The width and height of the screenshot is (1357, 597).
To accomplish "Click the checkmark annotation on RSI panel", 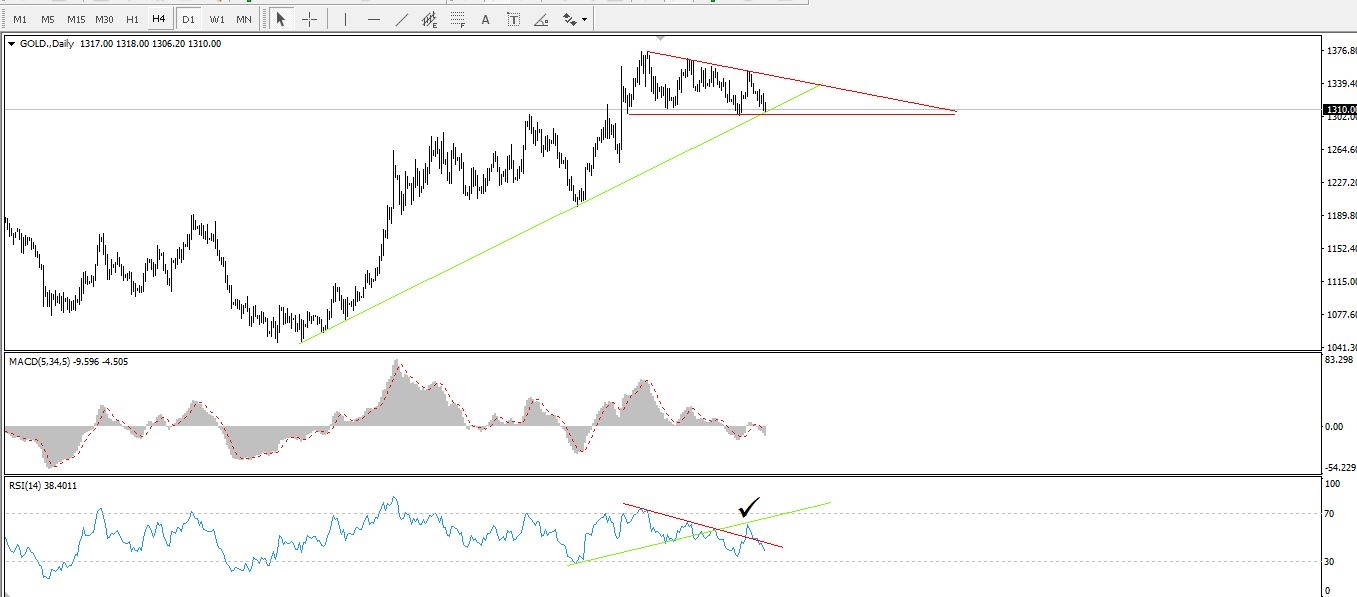I will [750, 507].
